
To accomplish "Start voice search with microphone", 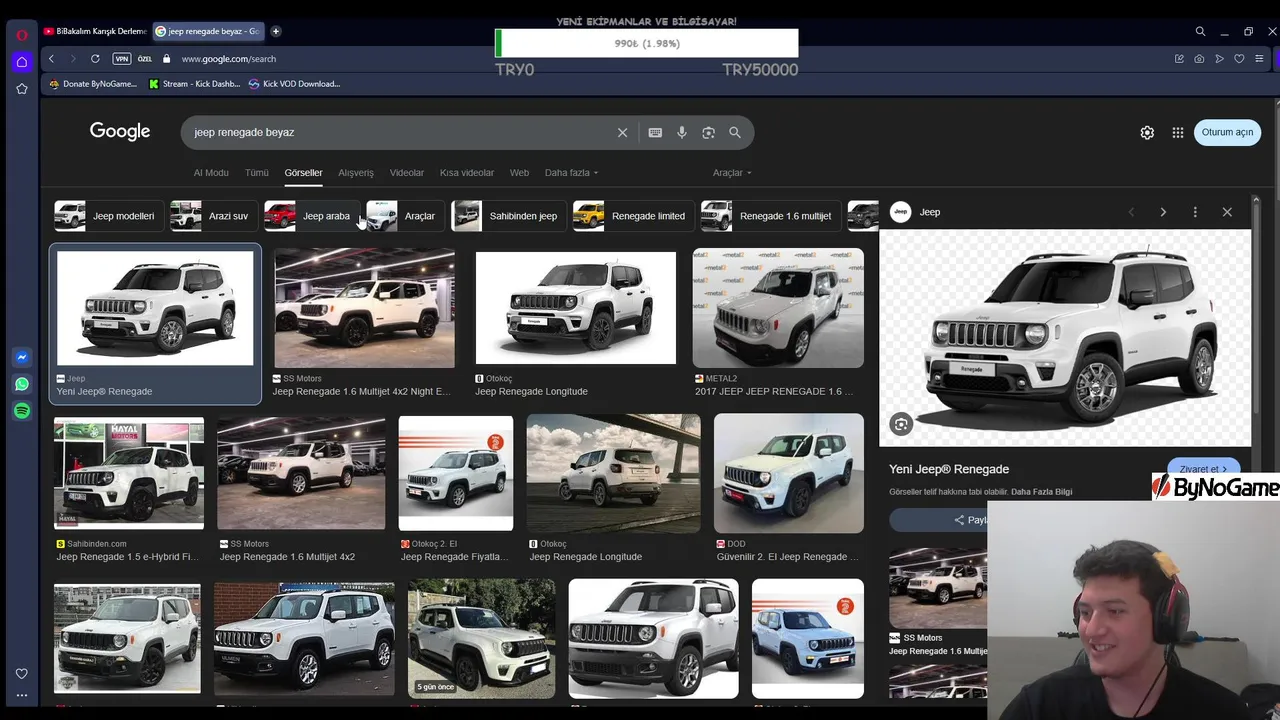I will [682, 132].
